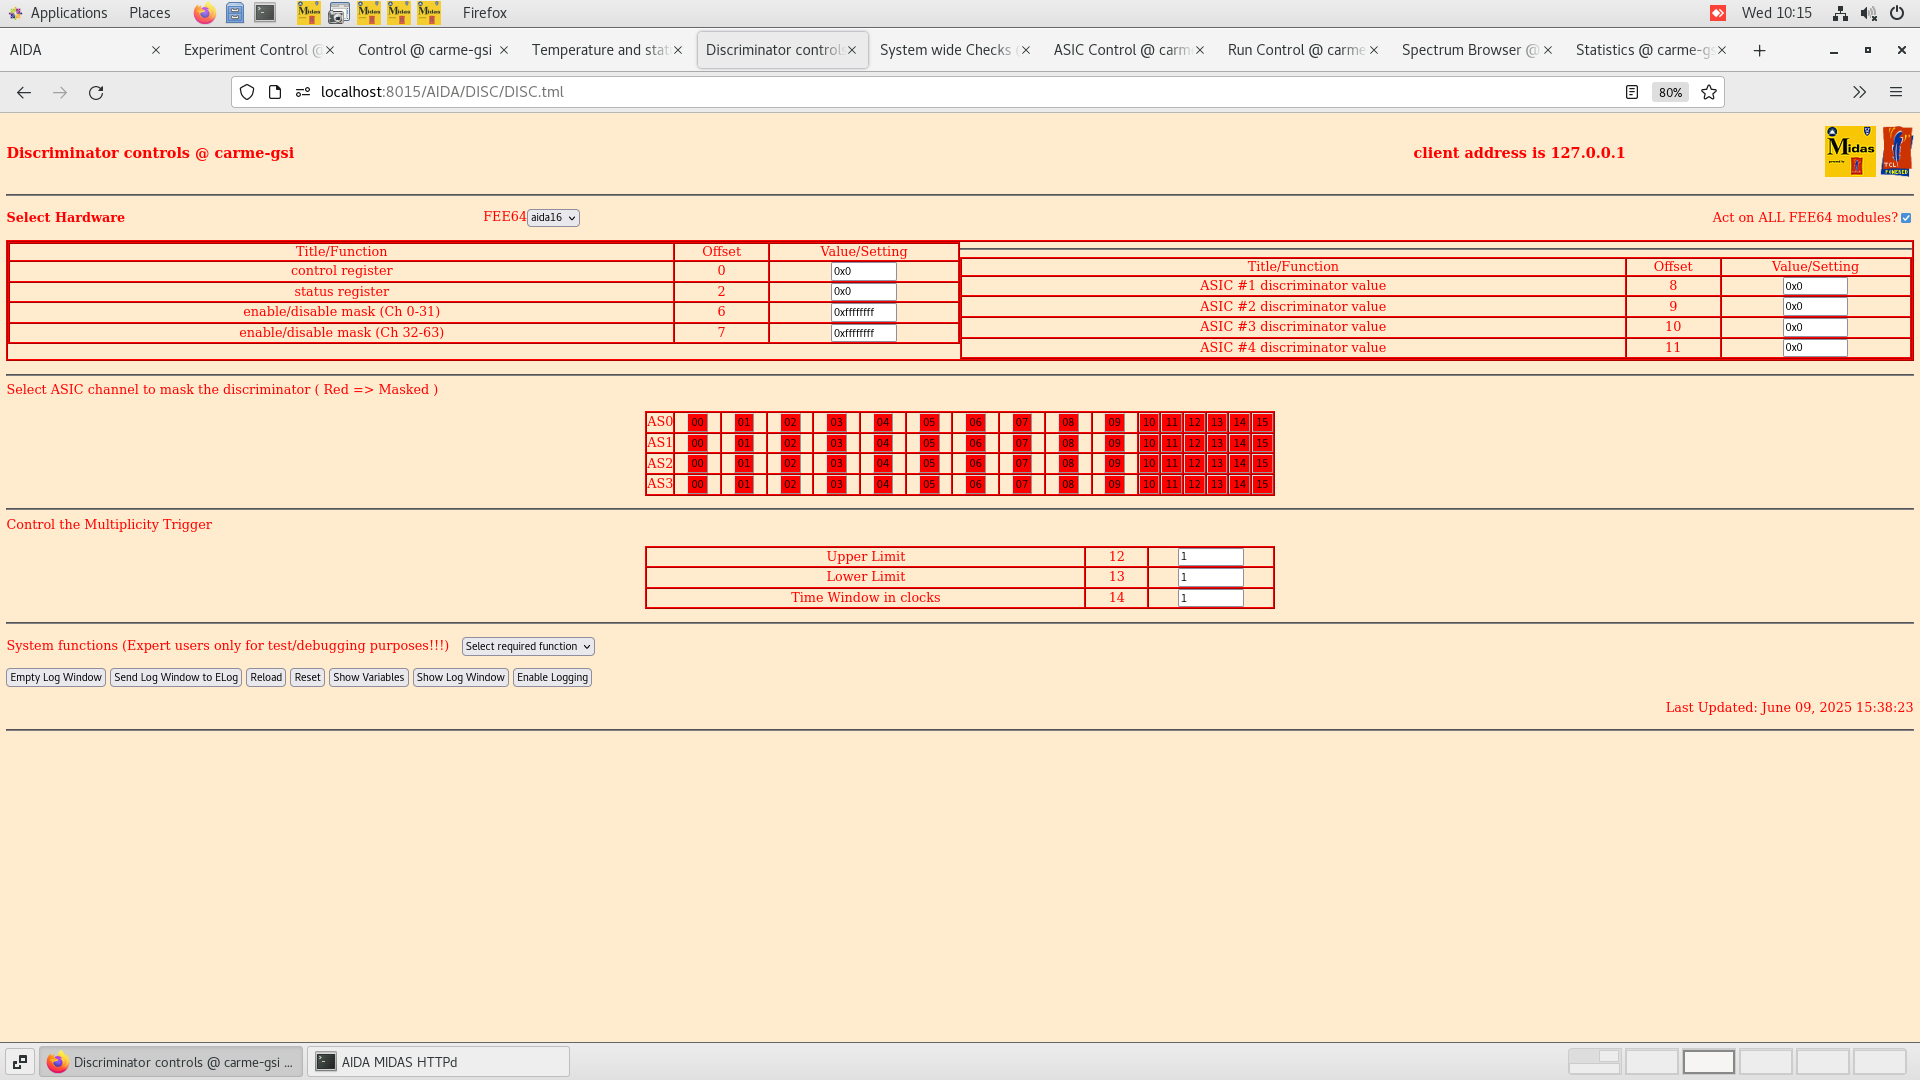Launch the terminal icon in the top panel

coord(265,13)
